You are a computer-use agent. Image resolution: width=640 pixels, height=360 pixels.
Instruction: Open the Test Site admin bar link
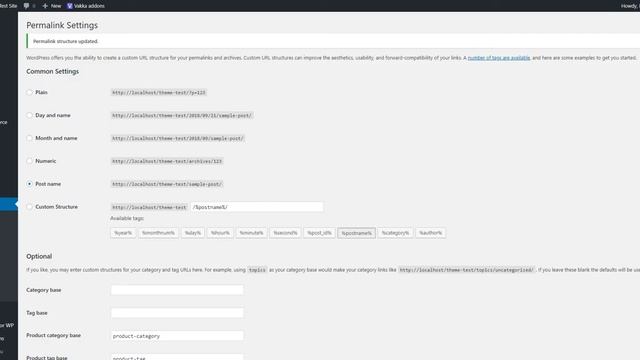[8, 6]
